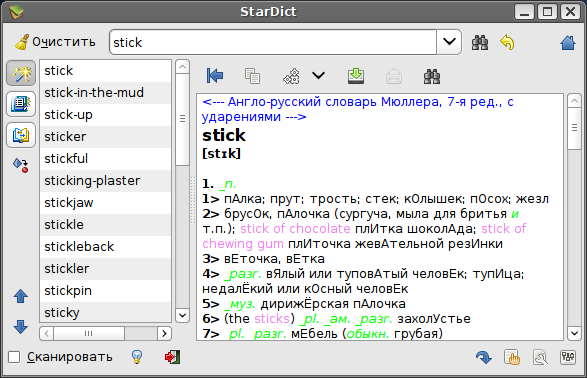Click the hand-on-document dictionary management icon
Viewport: 587px width, 378px height.
pyautogui.click(x=512, y=357)
